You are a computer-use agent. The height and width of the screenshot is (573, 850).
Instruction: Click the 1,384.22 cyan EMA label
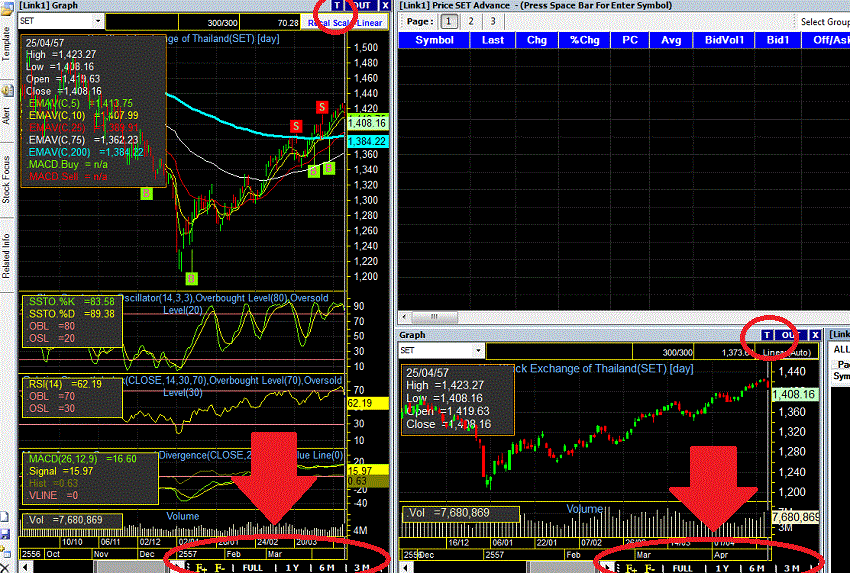[368, 141]
